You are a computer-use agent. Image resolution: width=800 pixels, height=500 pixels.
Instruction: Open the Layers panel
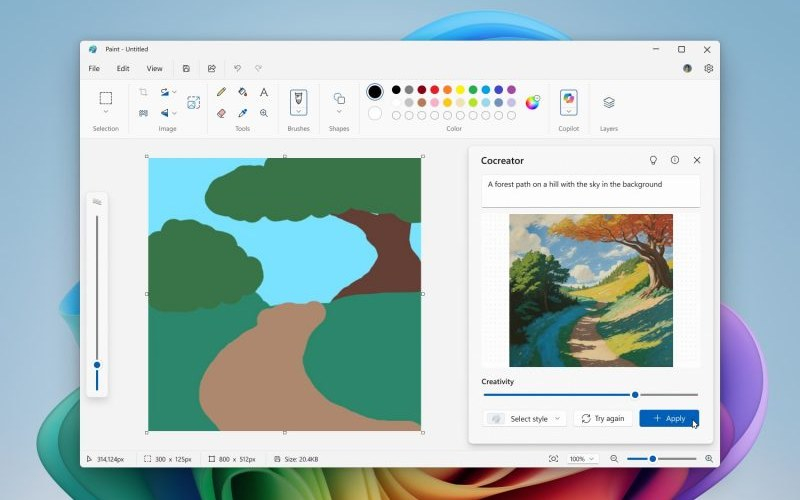[x=609, y=102]
